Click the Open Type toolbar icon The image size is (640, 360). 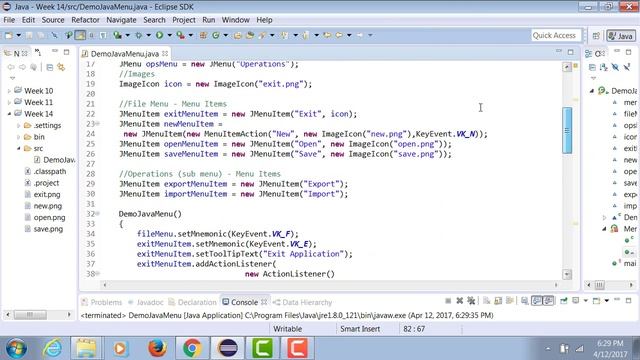[238, 36]
